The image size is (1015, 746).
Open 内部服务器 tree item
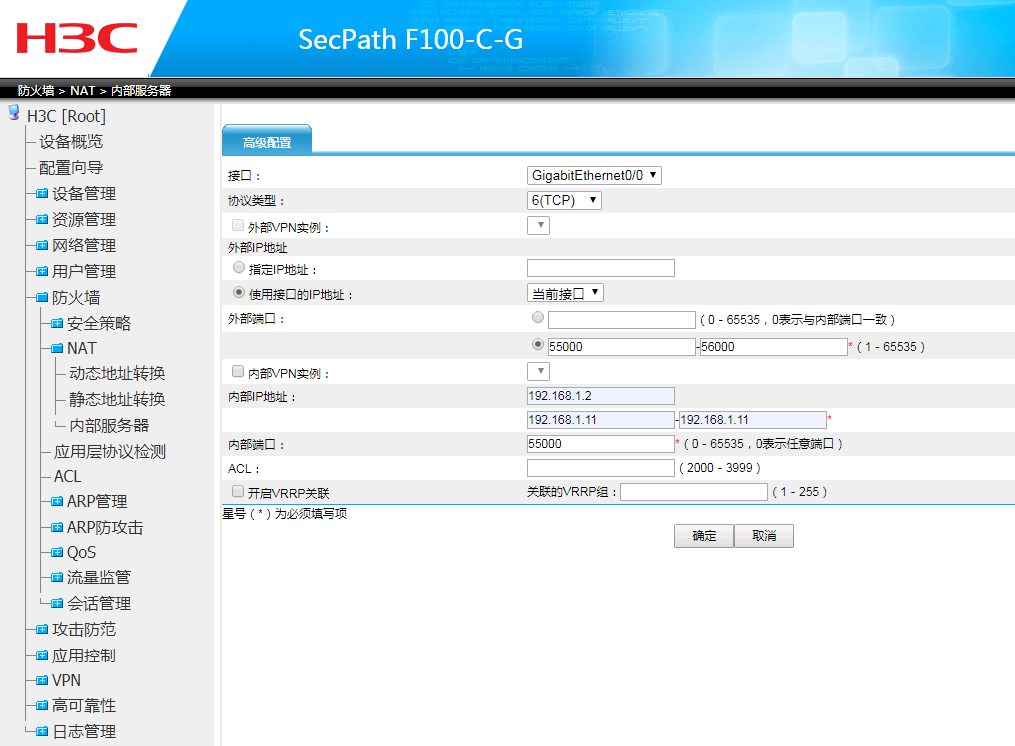click(109, 425)
